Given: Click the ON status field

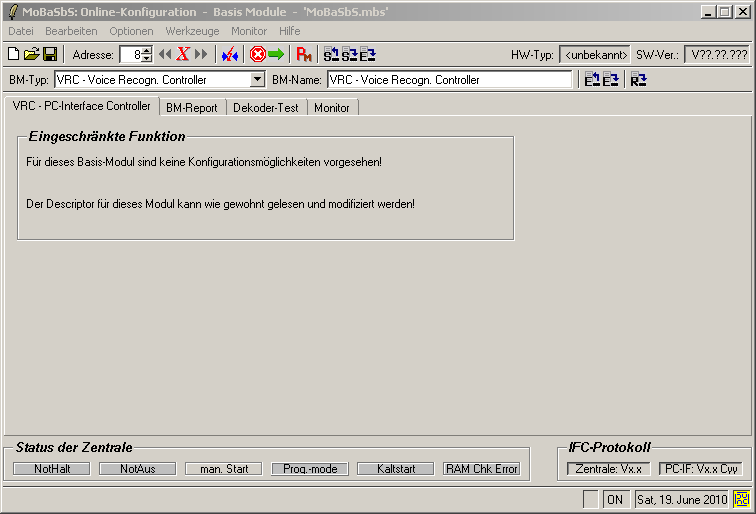Looking at the screenshot, I should coord(615,499).
